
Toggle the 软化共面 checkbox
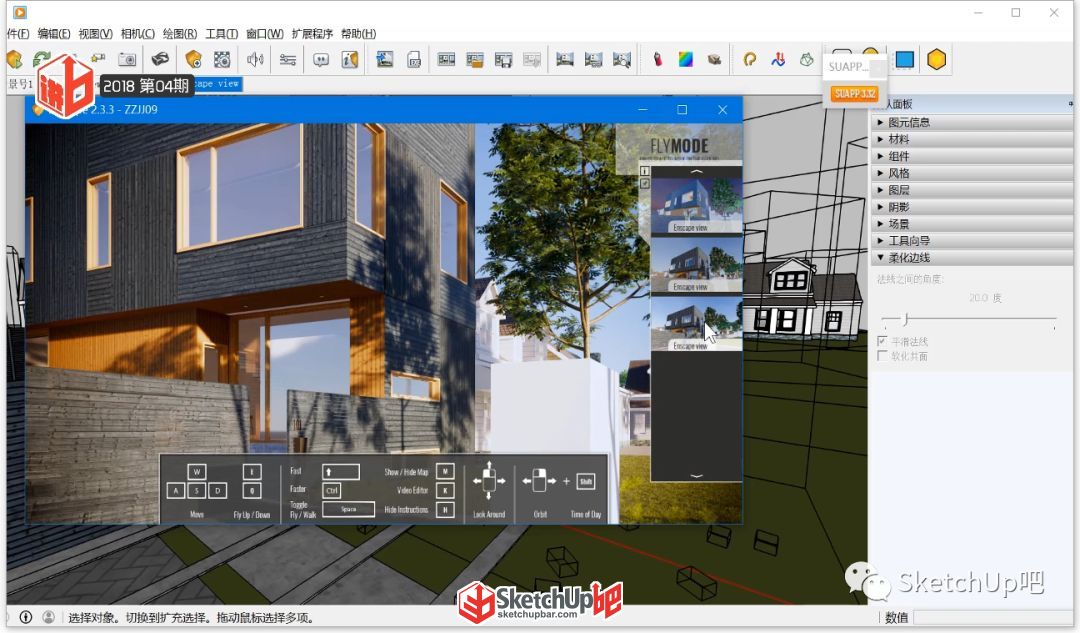(x=882, y=355)
